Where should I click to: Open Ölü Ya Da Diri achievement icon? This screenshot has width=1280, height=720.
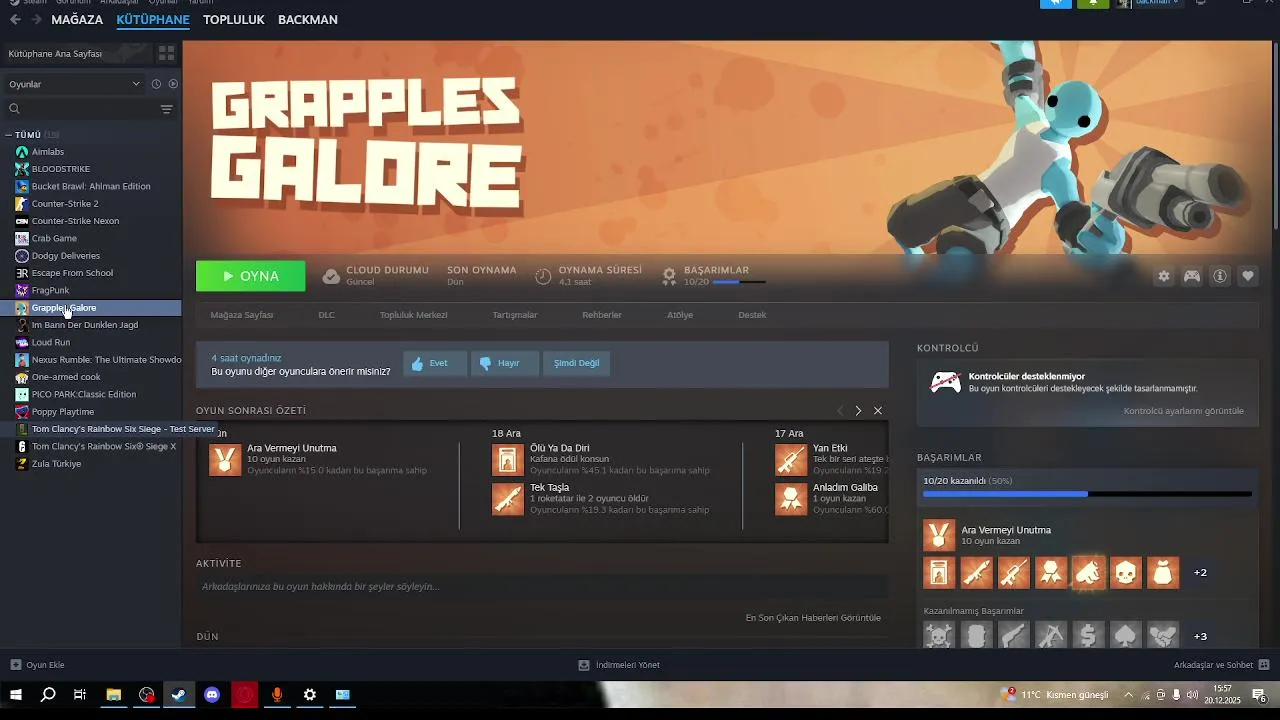(508, 460)
